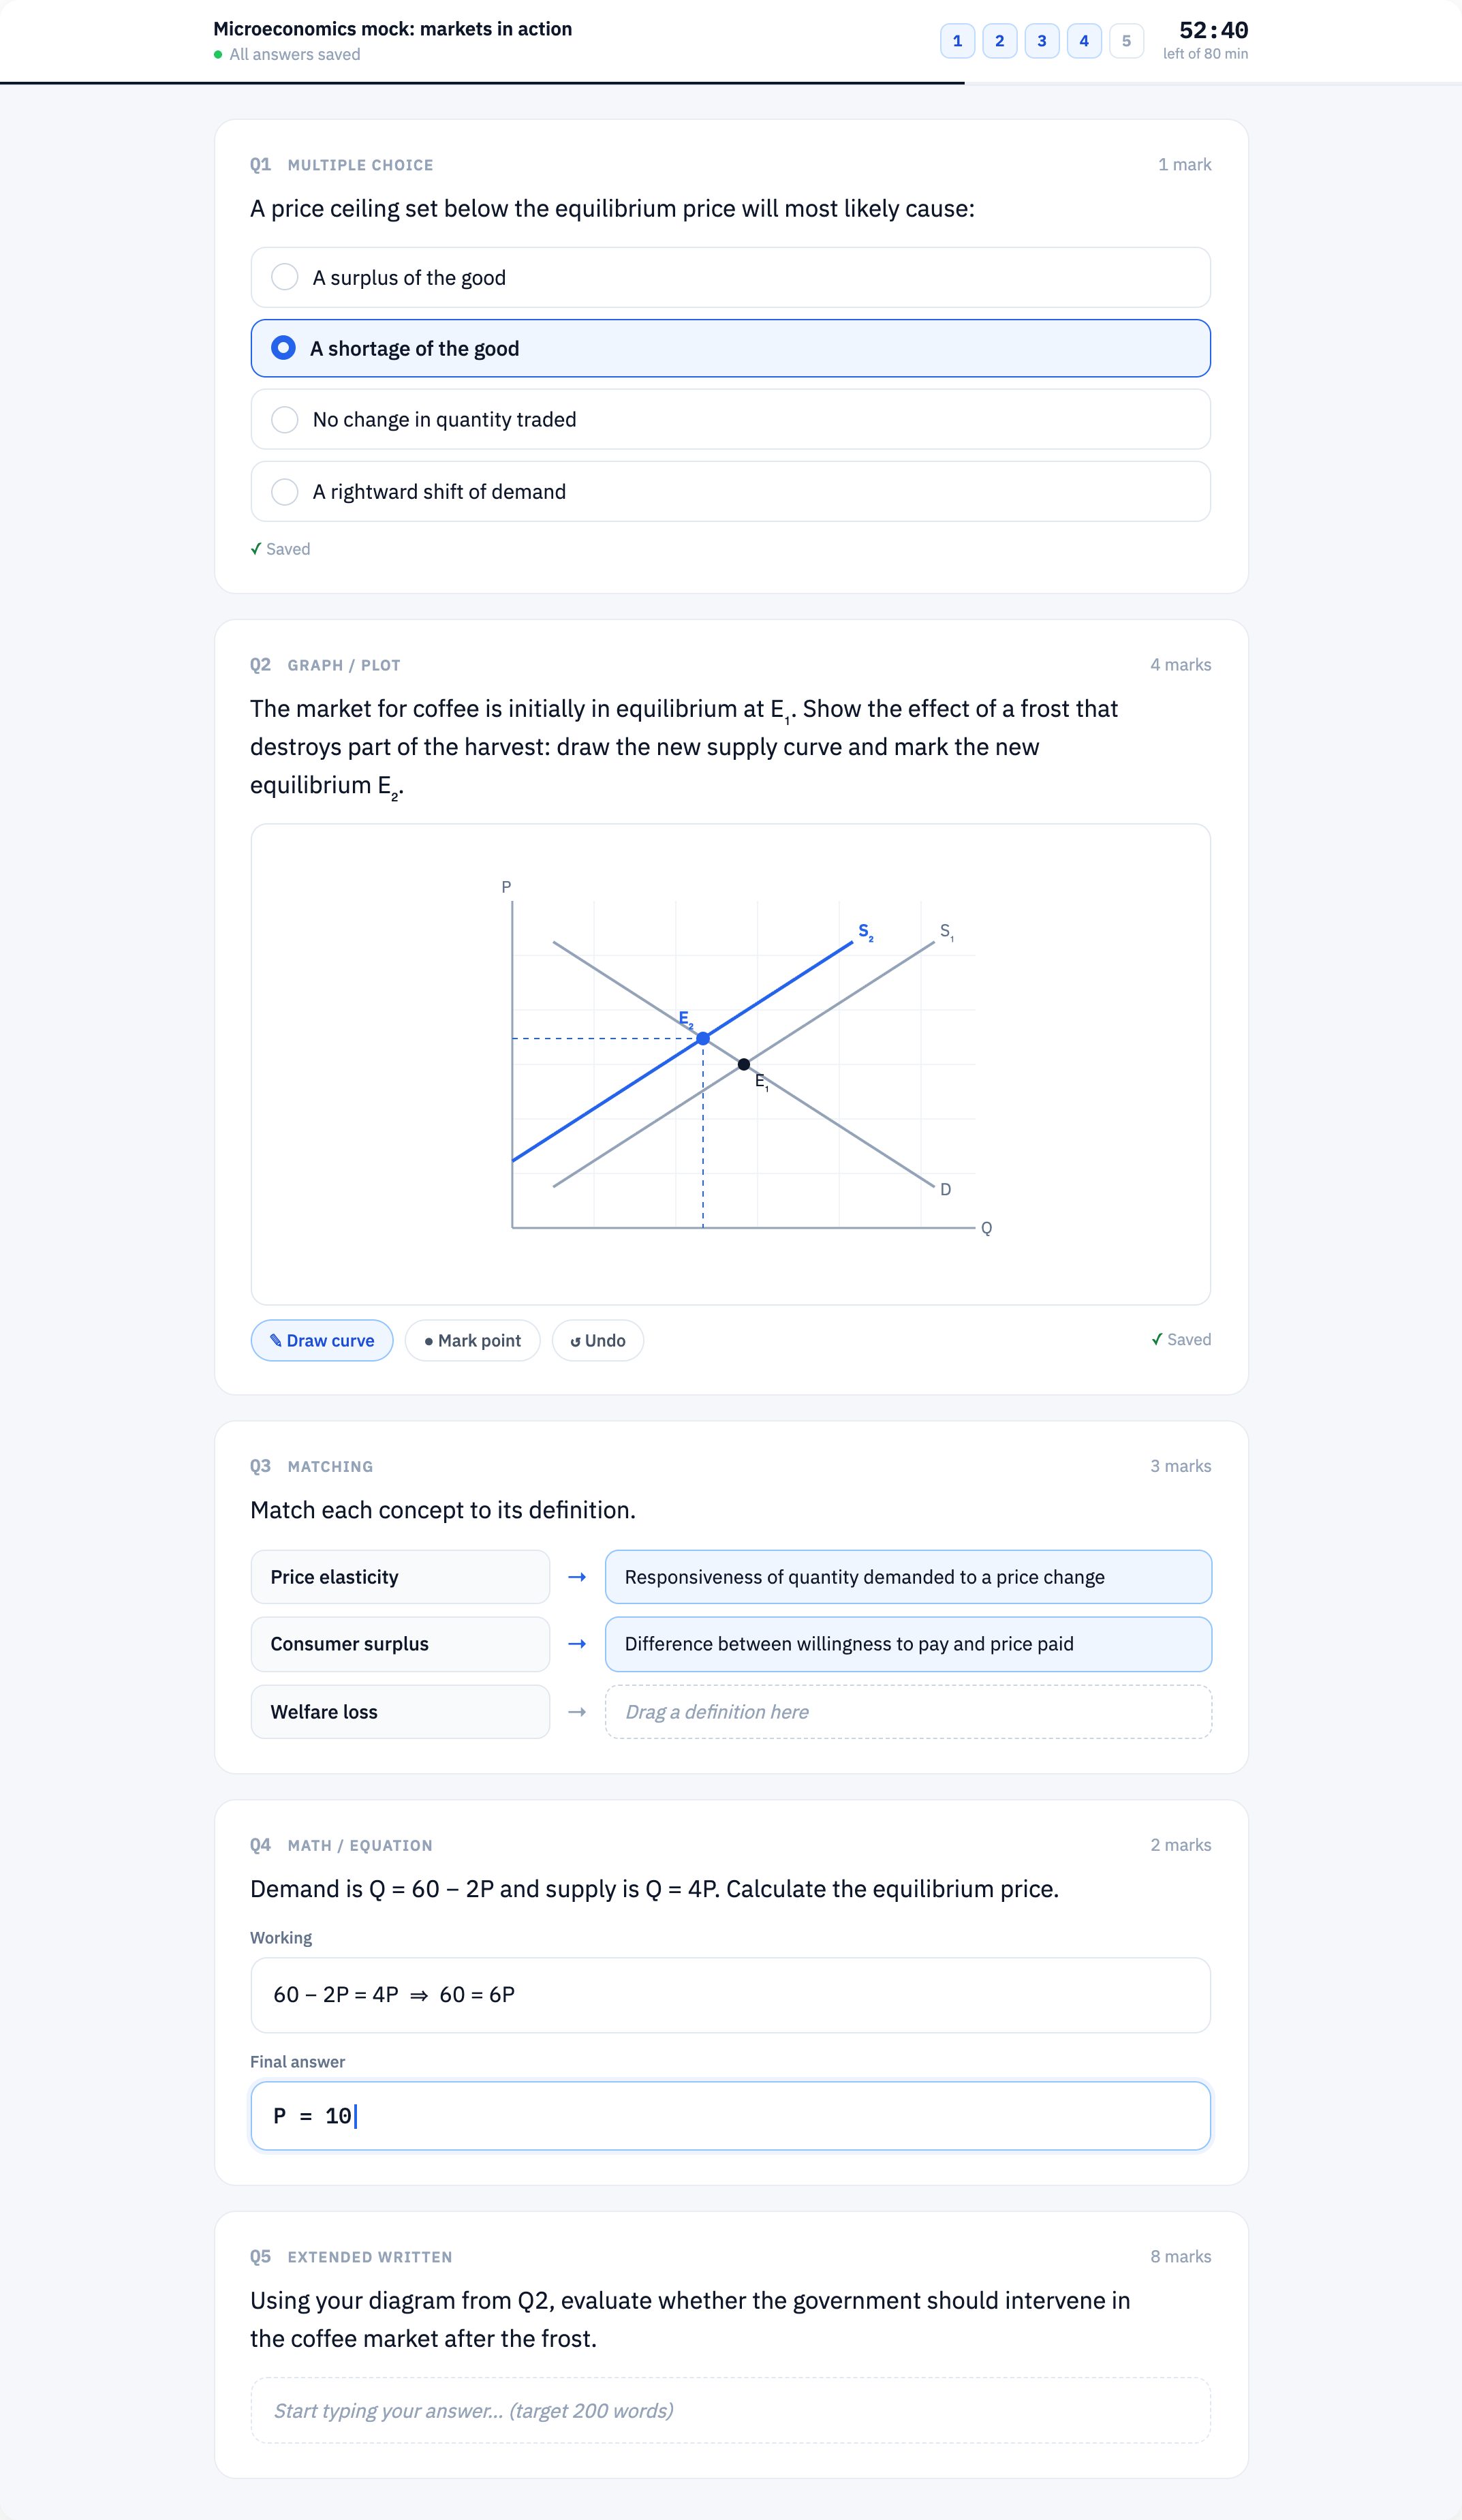This screenshot has width=1462, height=2520.
Task: Click the Q5 extended answer text area
Action: pyautogui.click(x=730, y=2410)
